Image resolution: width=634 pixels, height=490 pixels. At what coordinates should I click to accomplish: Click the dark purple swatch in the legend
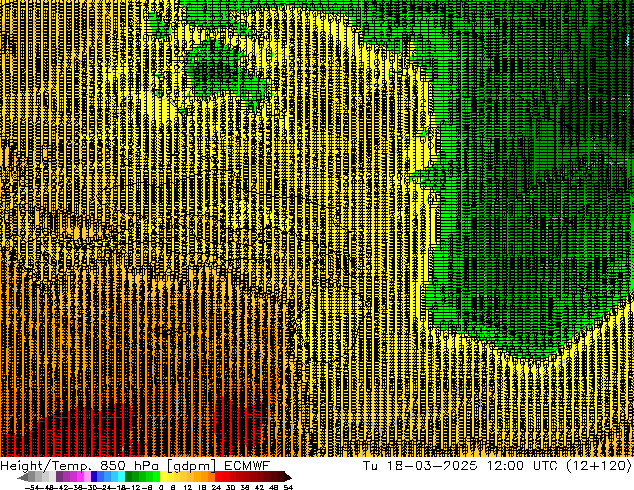59,476
